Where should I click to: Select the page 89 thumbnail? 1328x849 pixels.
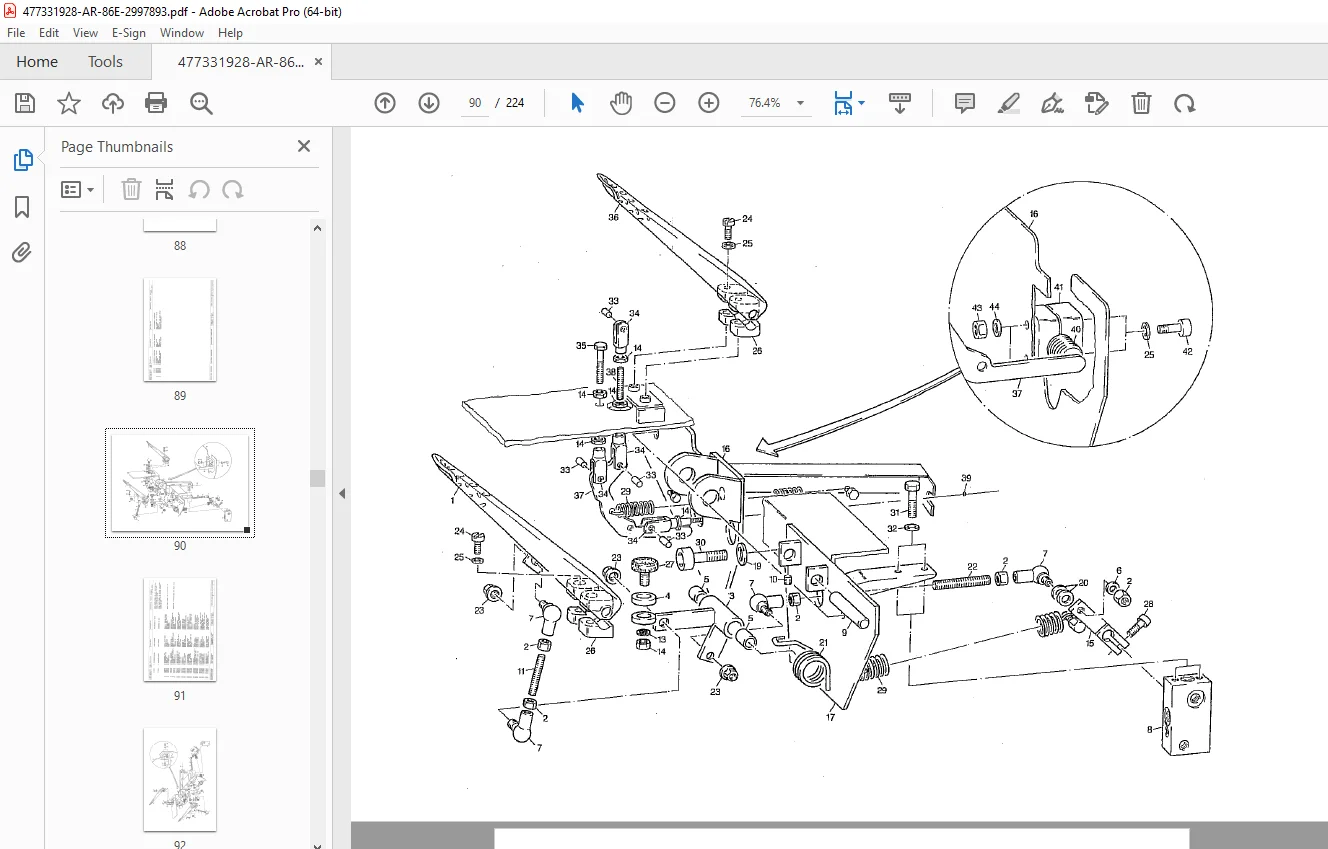coord(180,330)
